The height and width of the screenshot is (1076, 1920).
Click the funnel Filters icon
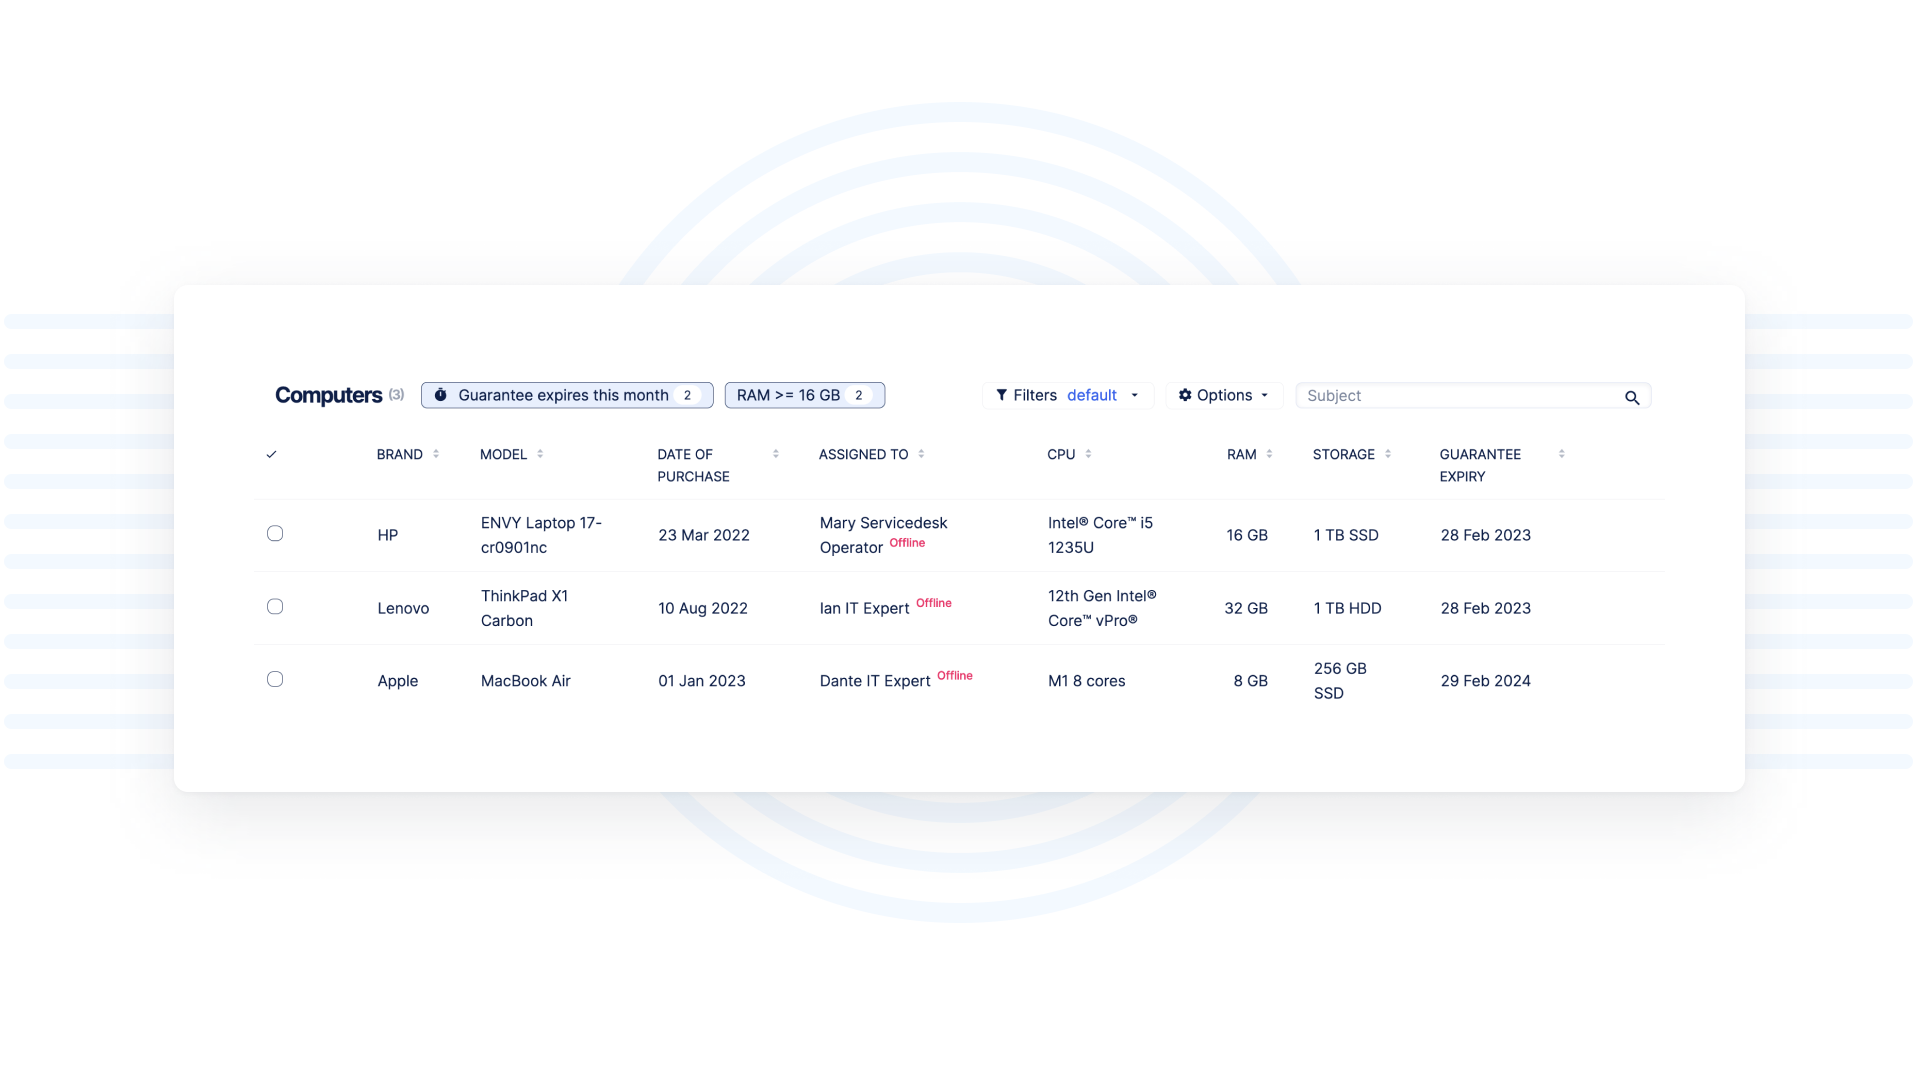(x=1001, y=395)
